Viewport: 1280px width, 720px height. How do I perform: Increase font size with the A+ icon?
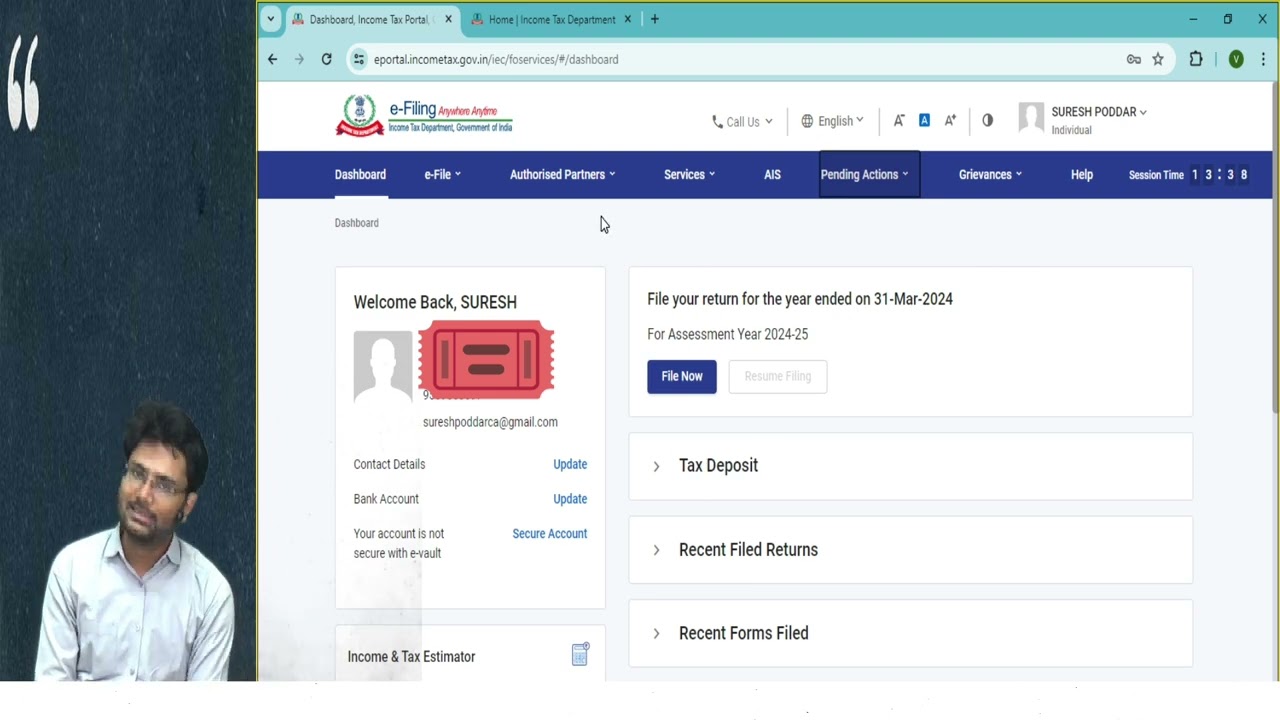950,120
